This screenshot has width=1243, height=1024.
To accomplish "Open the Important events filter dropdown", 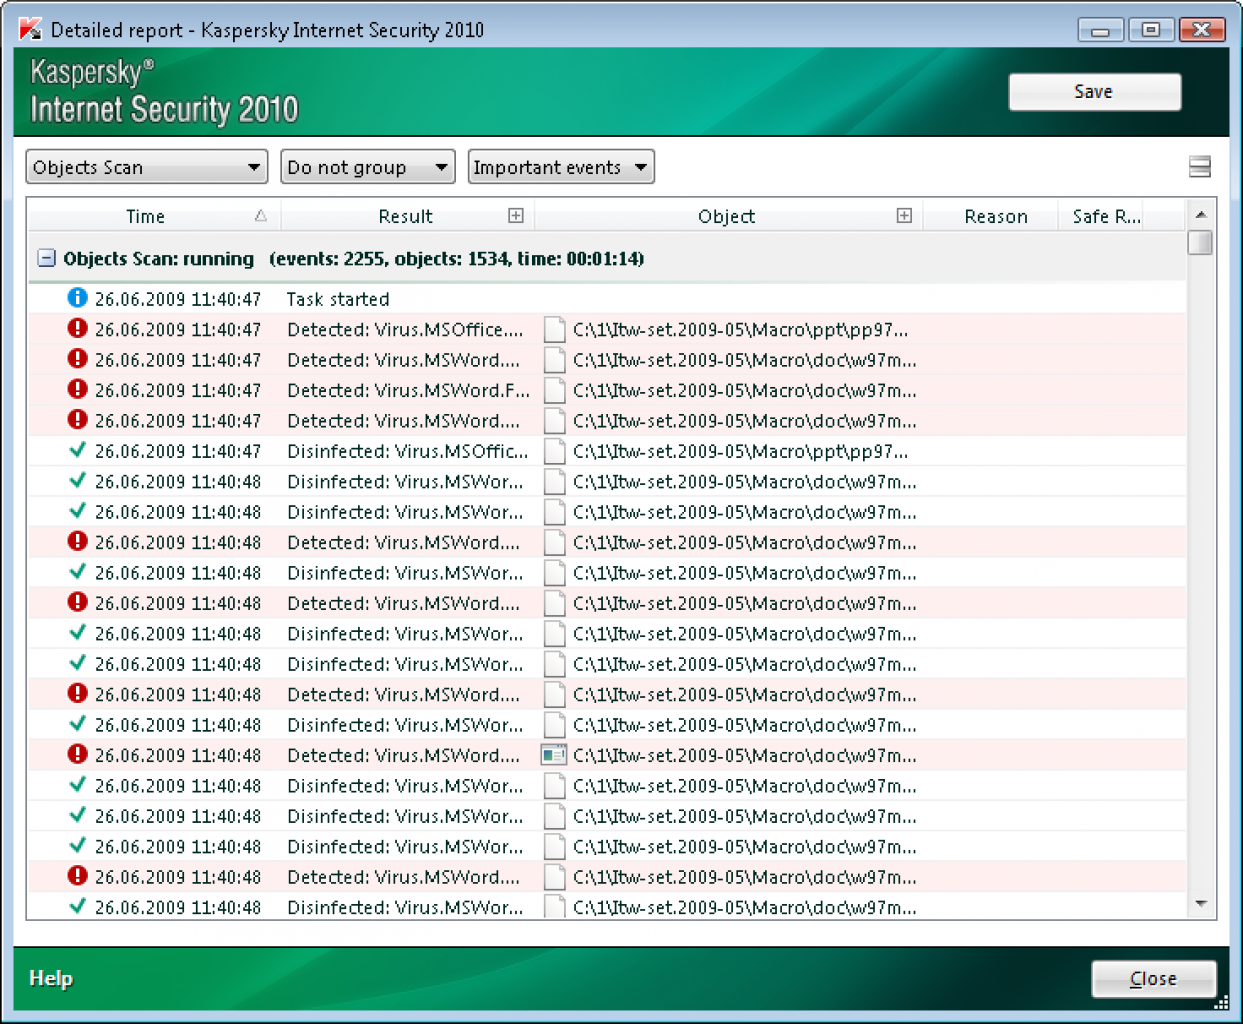I will pos(561,167).
